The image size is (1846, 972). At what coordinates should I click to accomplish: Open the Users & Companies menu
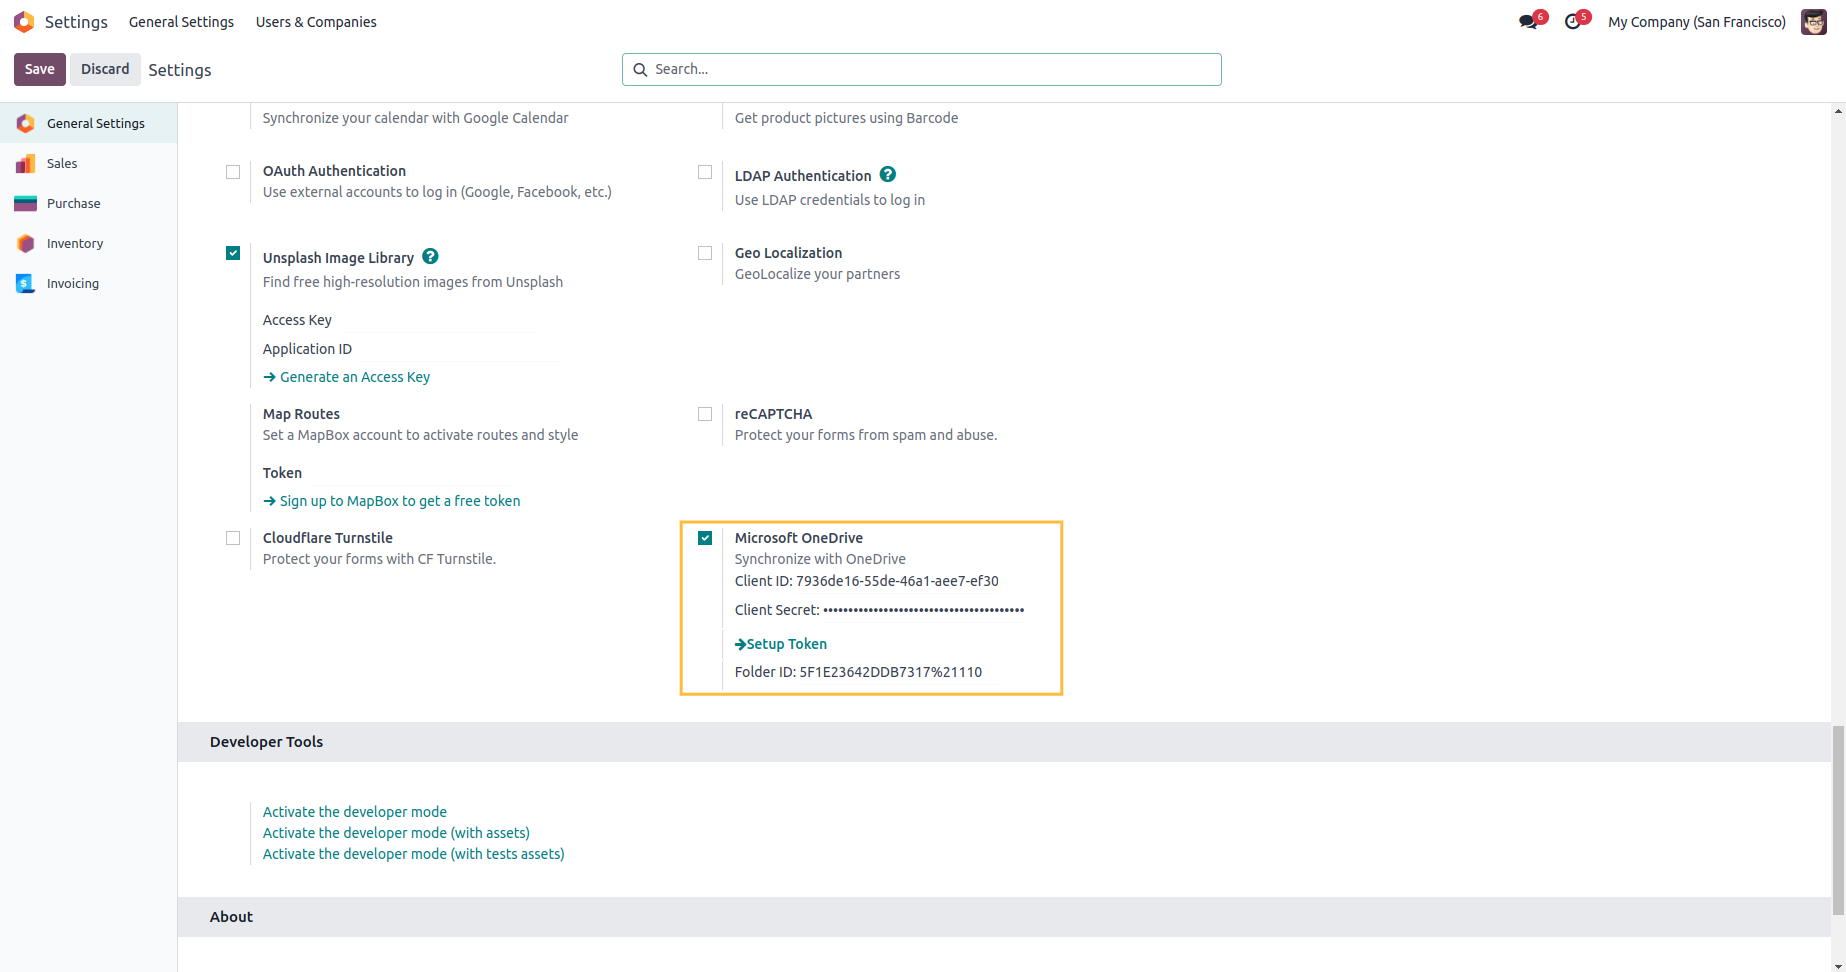316,22
